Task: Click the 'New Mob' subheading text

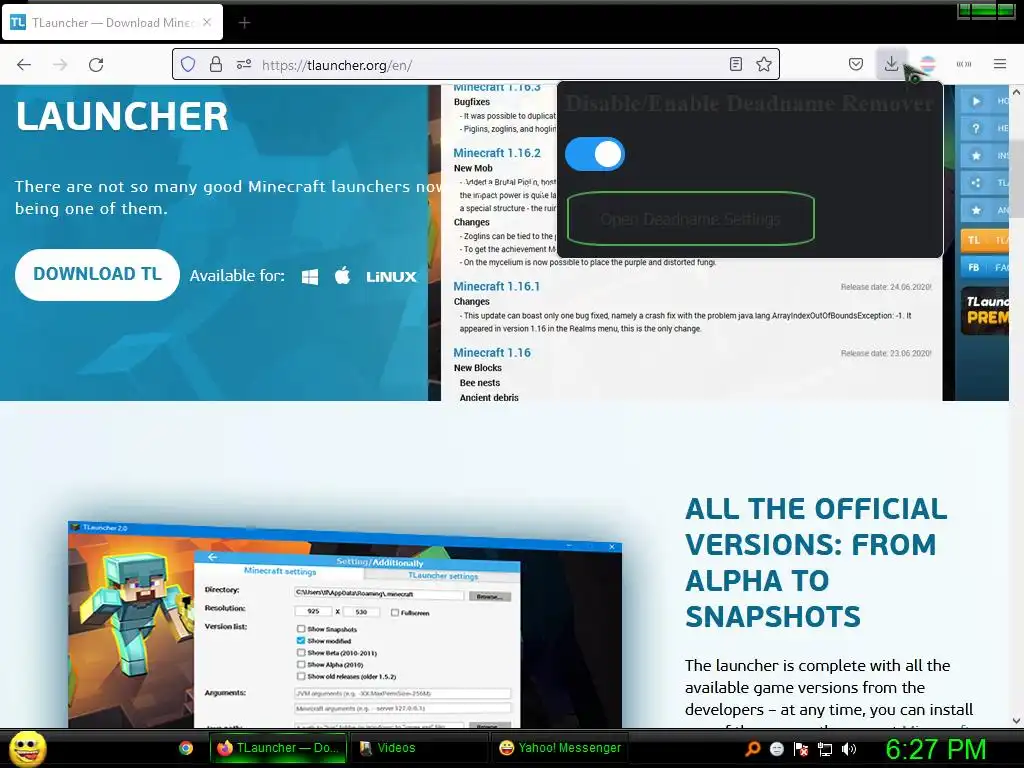Action: (x=473, y=168)
